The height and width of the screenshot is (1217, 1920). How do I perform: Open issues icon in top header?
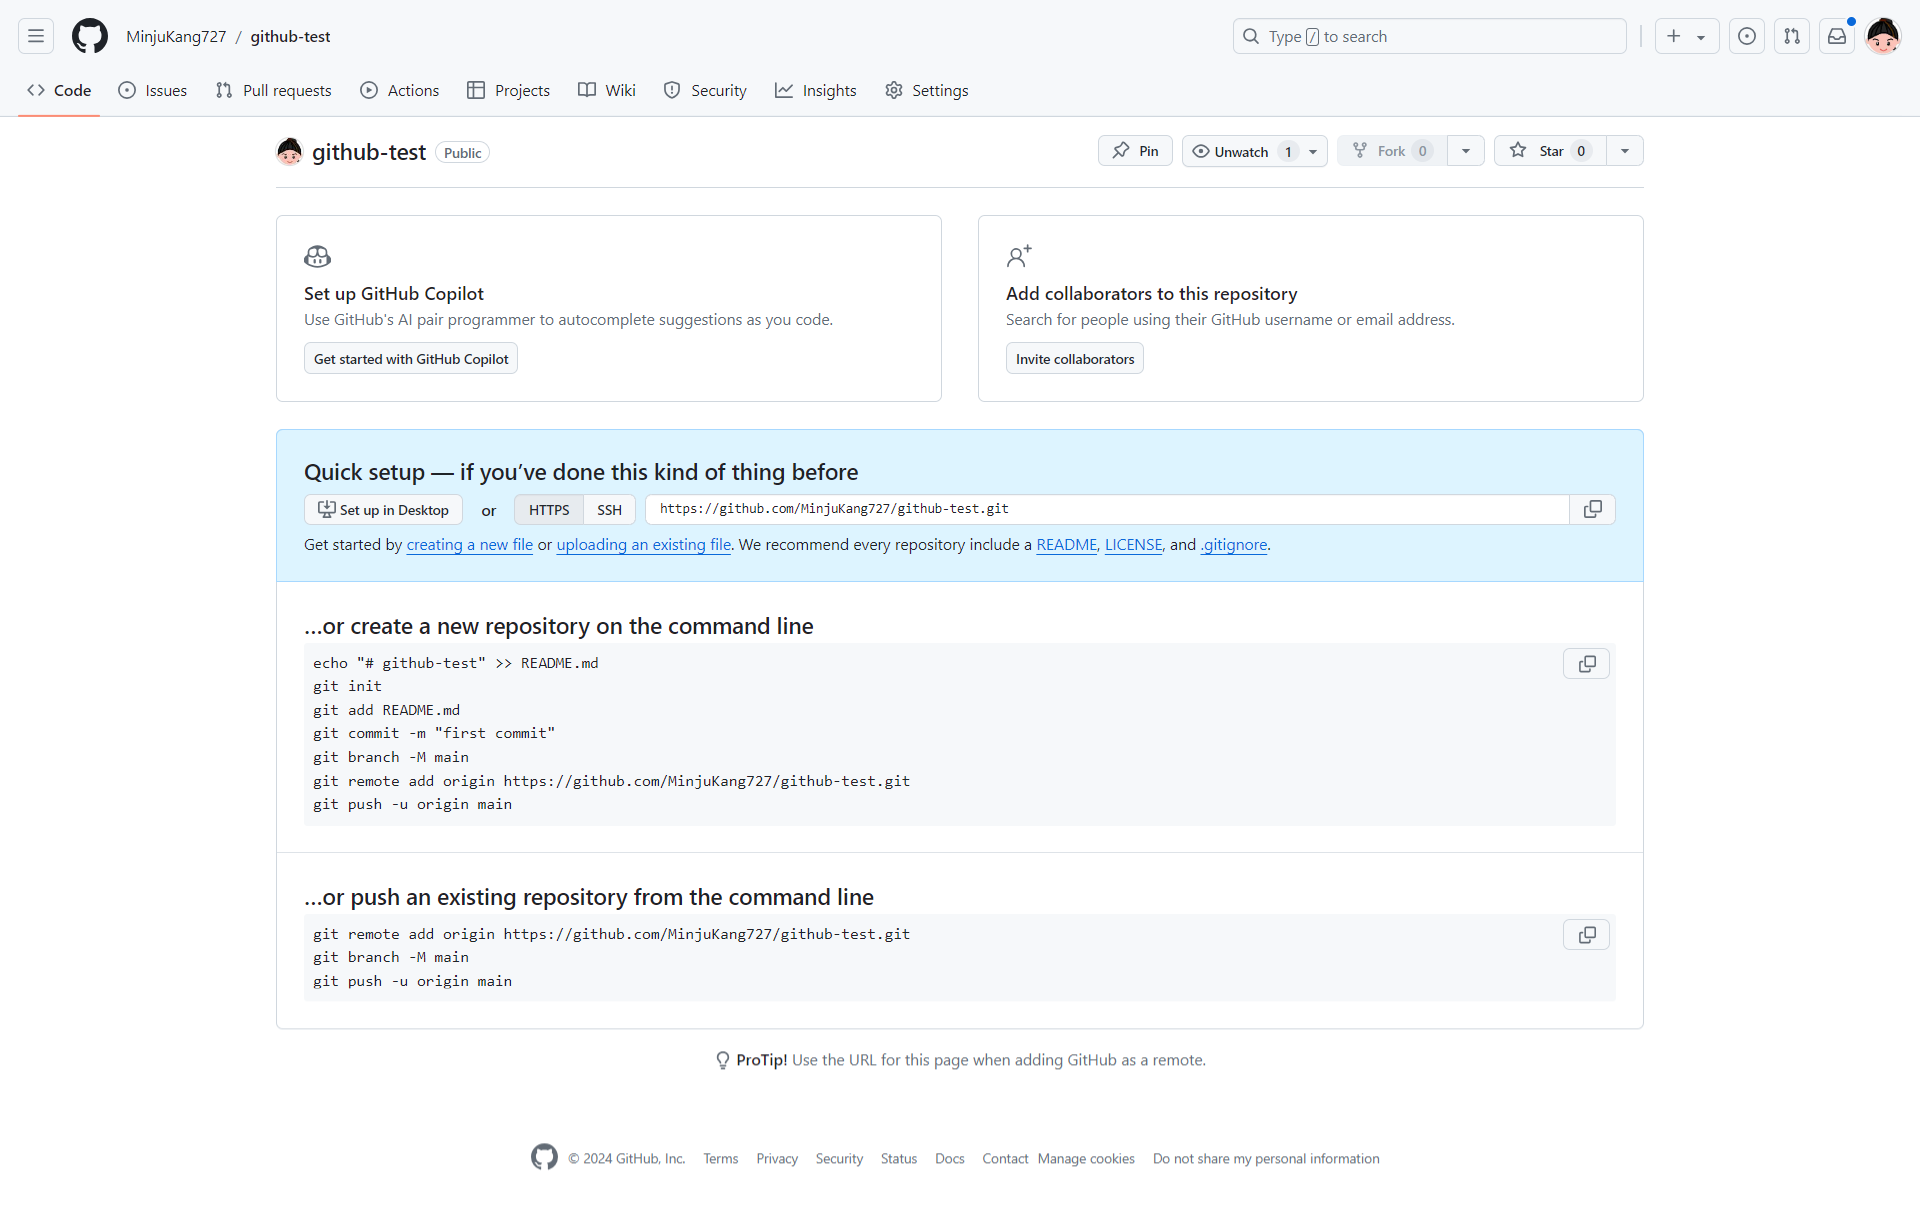1747,37
